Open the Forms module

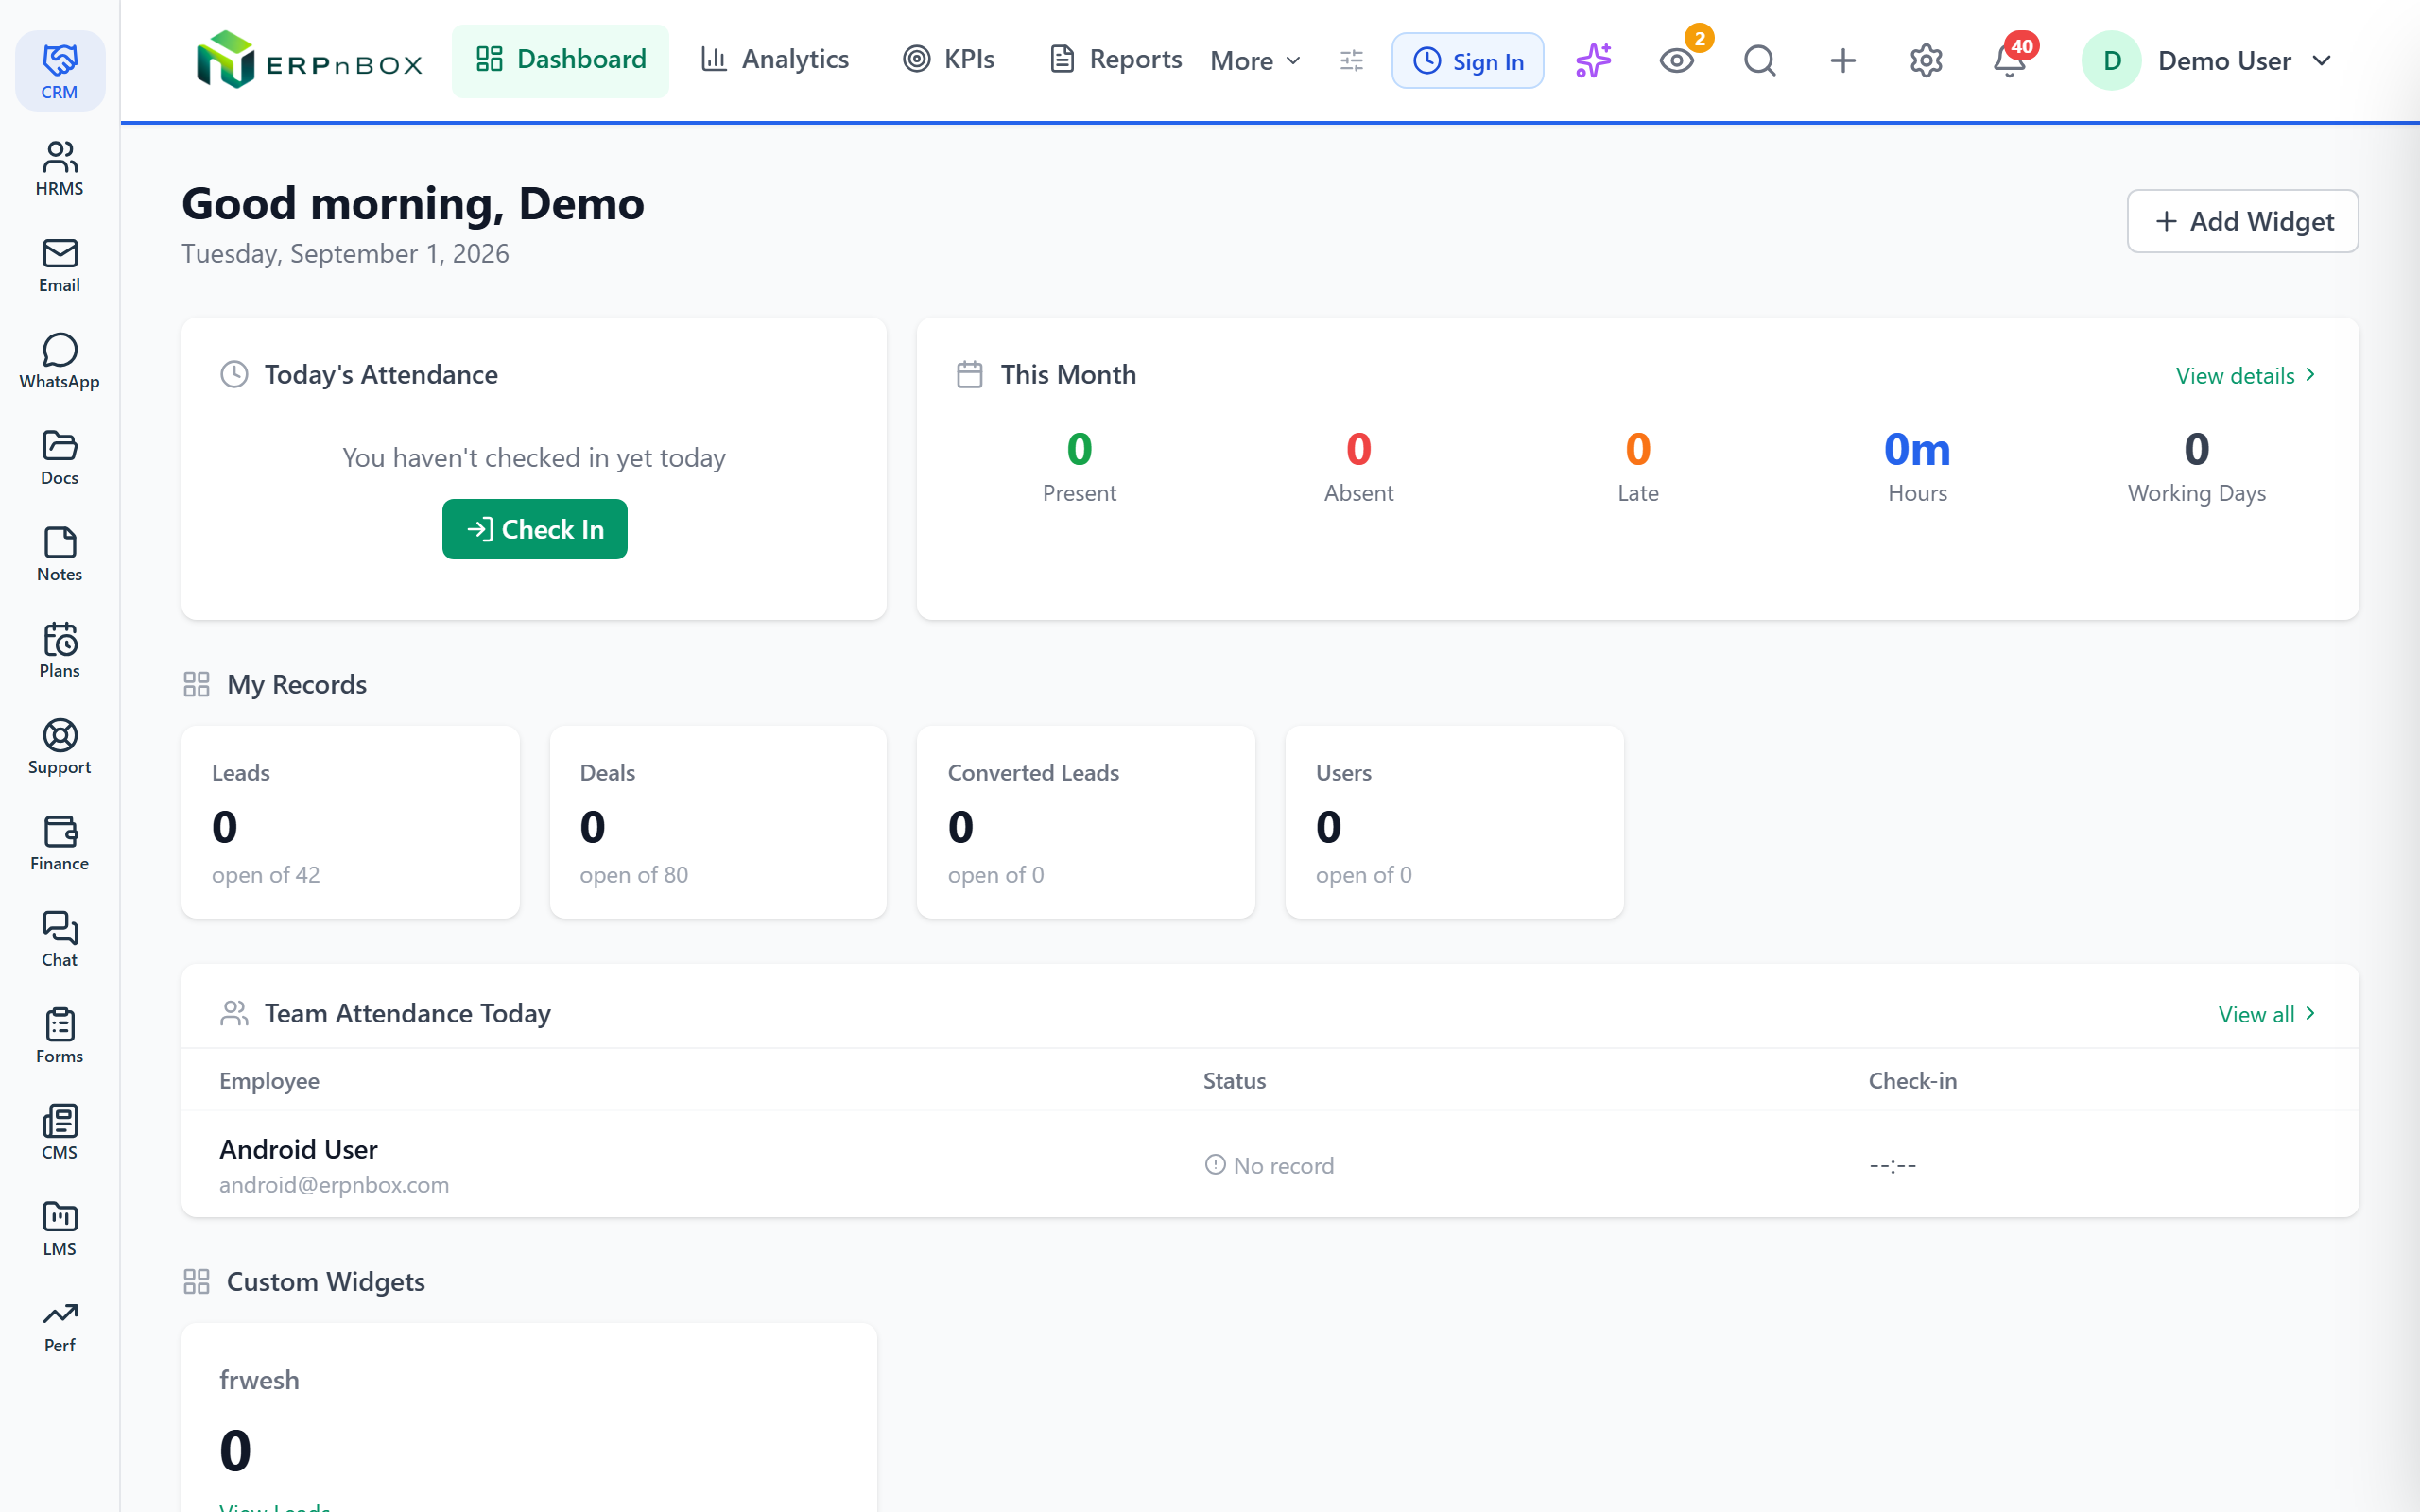59,1035
